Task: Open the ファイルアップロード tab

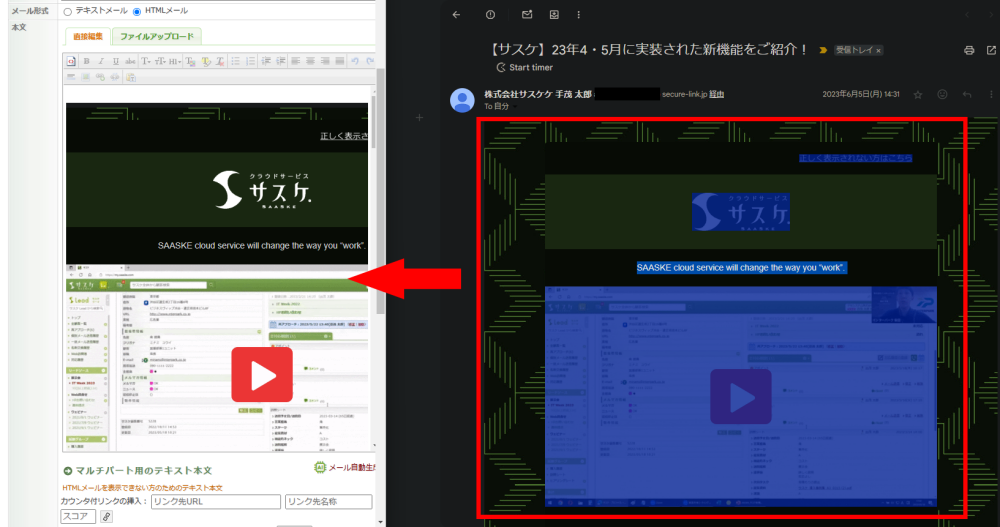Action: 157,36
